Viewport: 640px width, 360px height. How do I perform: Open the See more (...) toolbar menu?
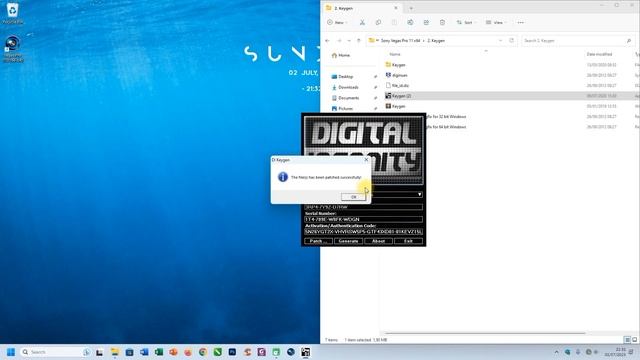coord(520,22)
